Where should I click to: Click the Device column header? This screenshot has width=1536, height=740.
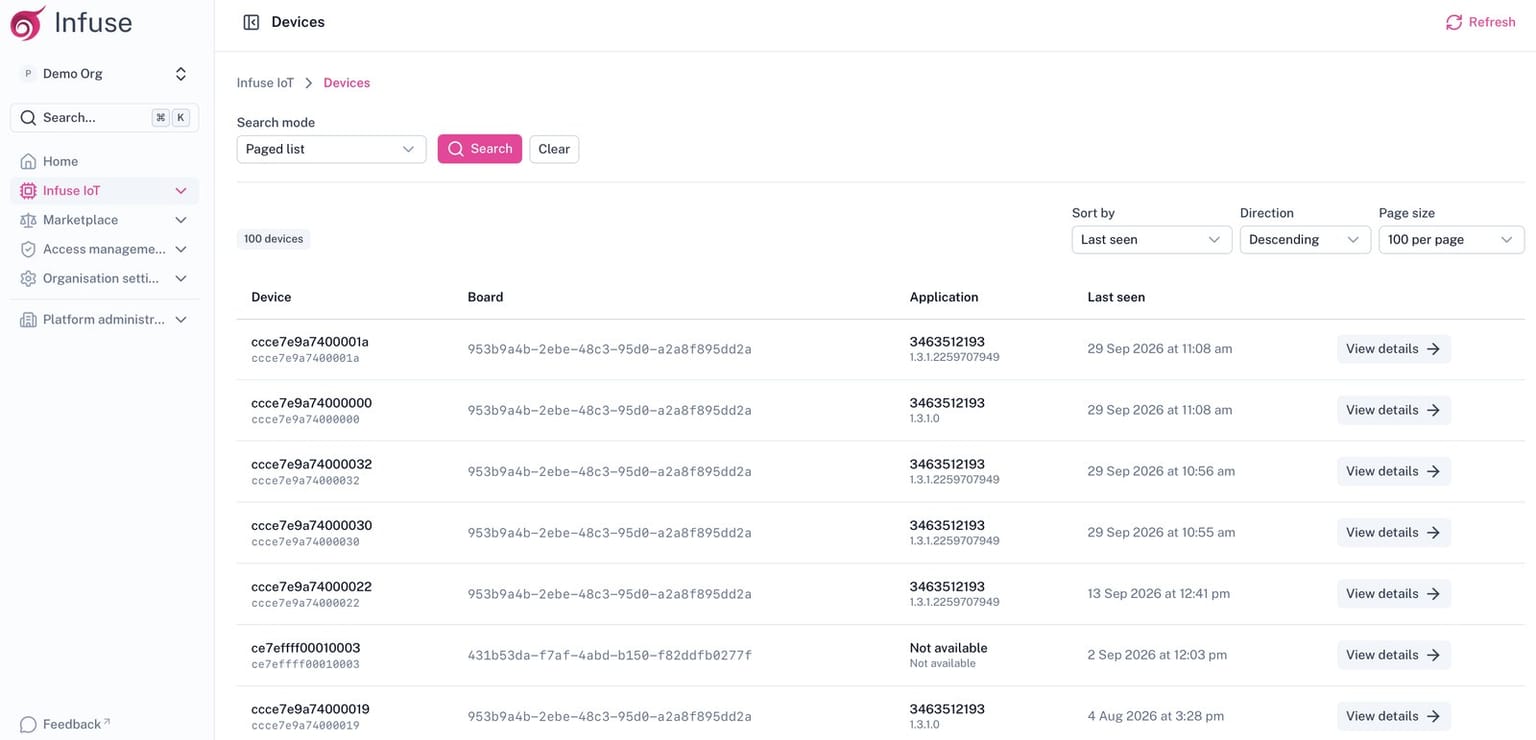pos(271,297)
